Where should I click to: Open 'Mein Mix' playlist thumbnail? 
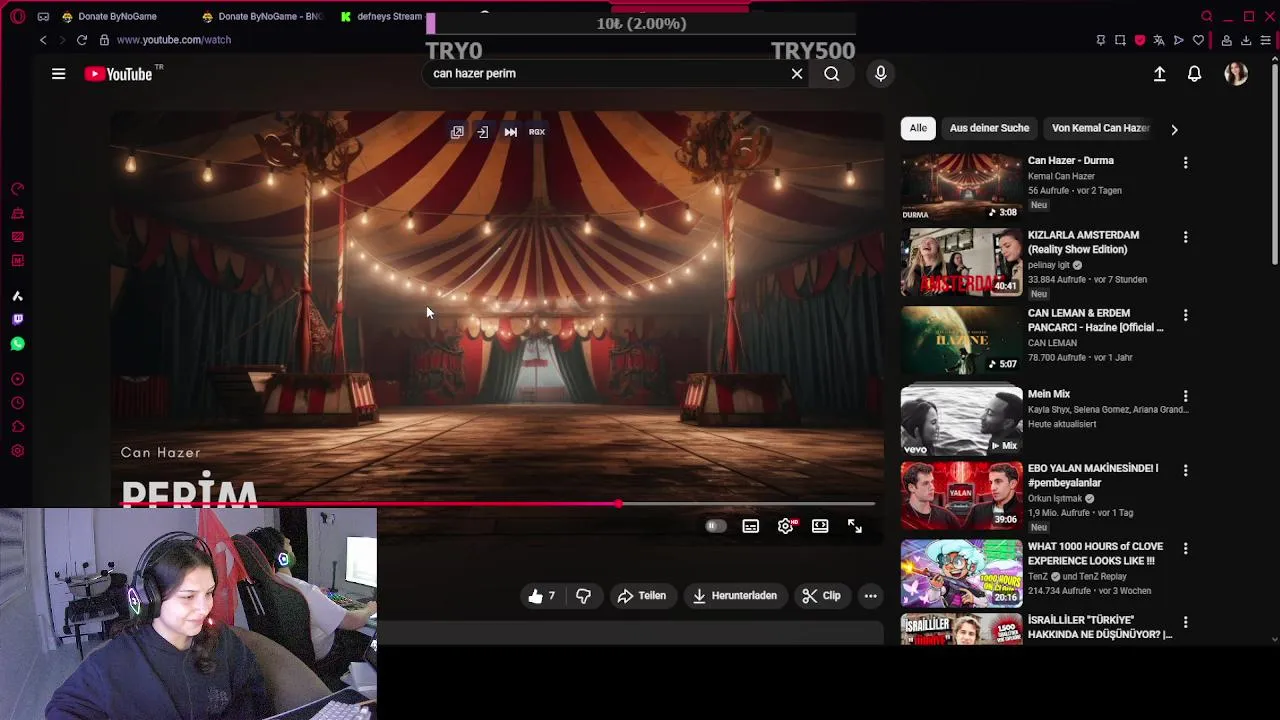[961, 420]
